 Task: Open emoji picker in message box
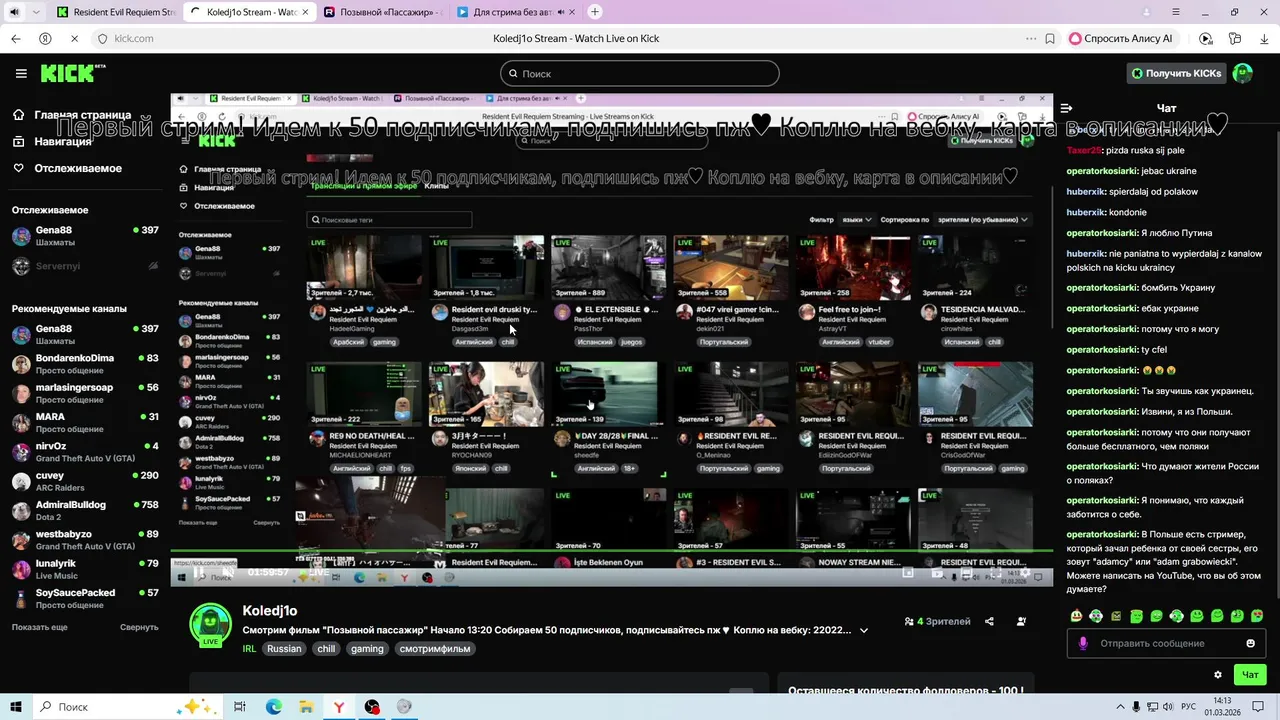(x=1250, y=643)
